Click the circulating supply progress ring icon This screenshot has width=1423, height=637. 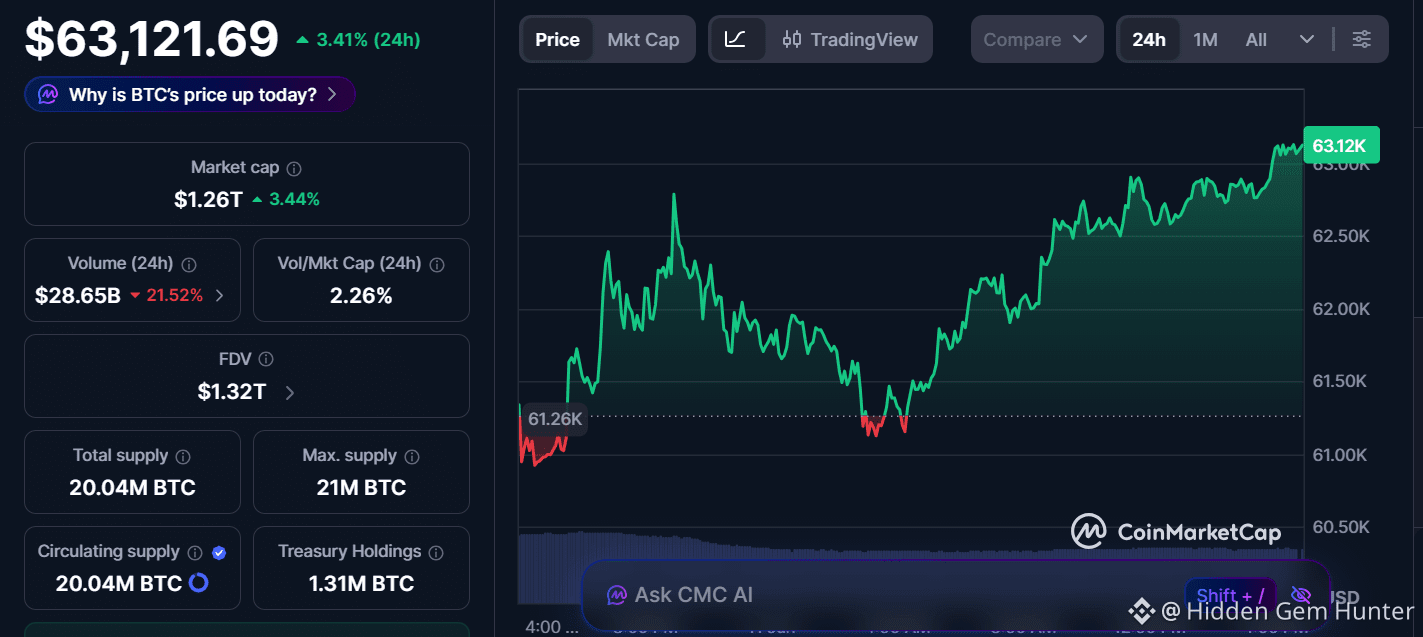coord(198,583)
